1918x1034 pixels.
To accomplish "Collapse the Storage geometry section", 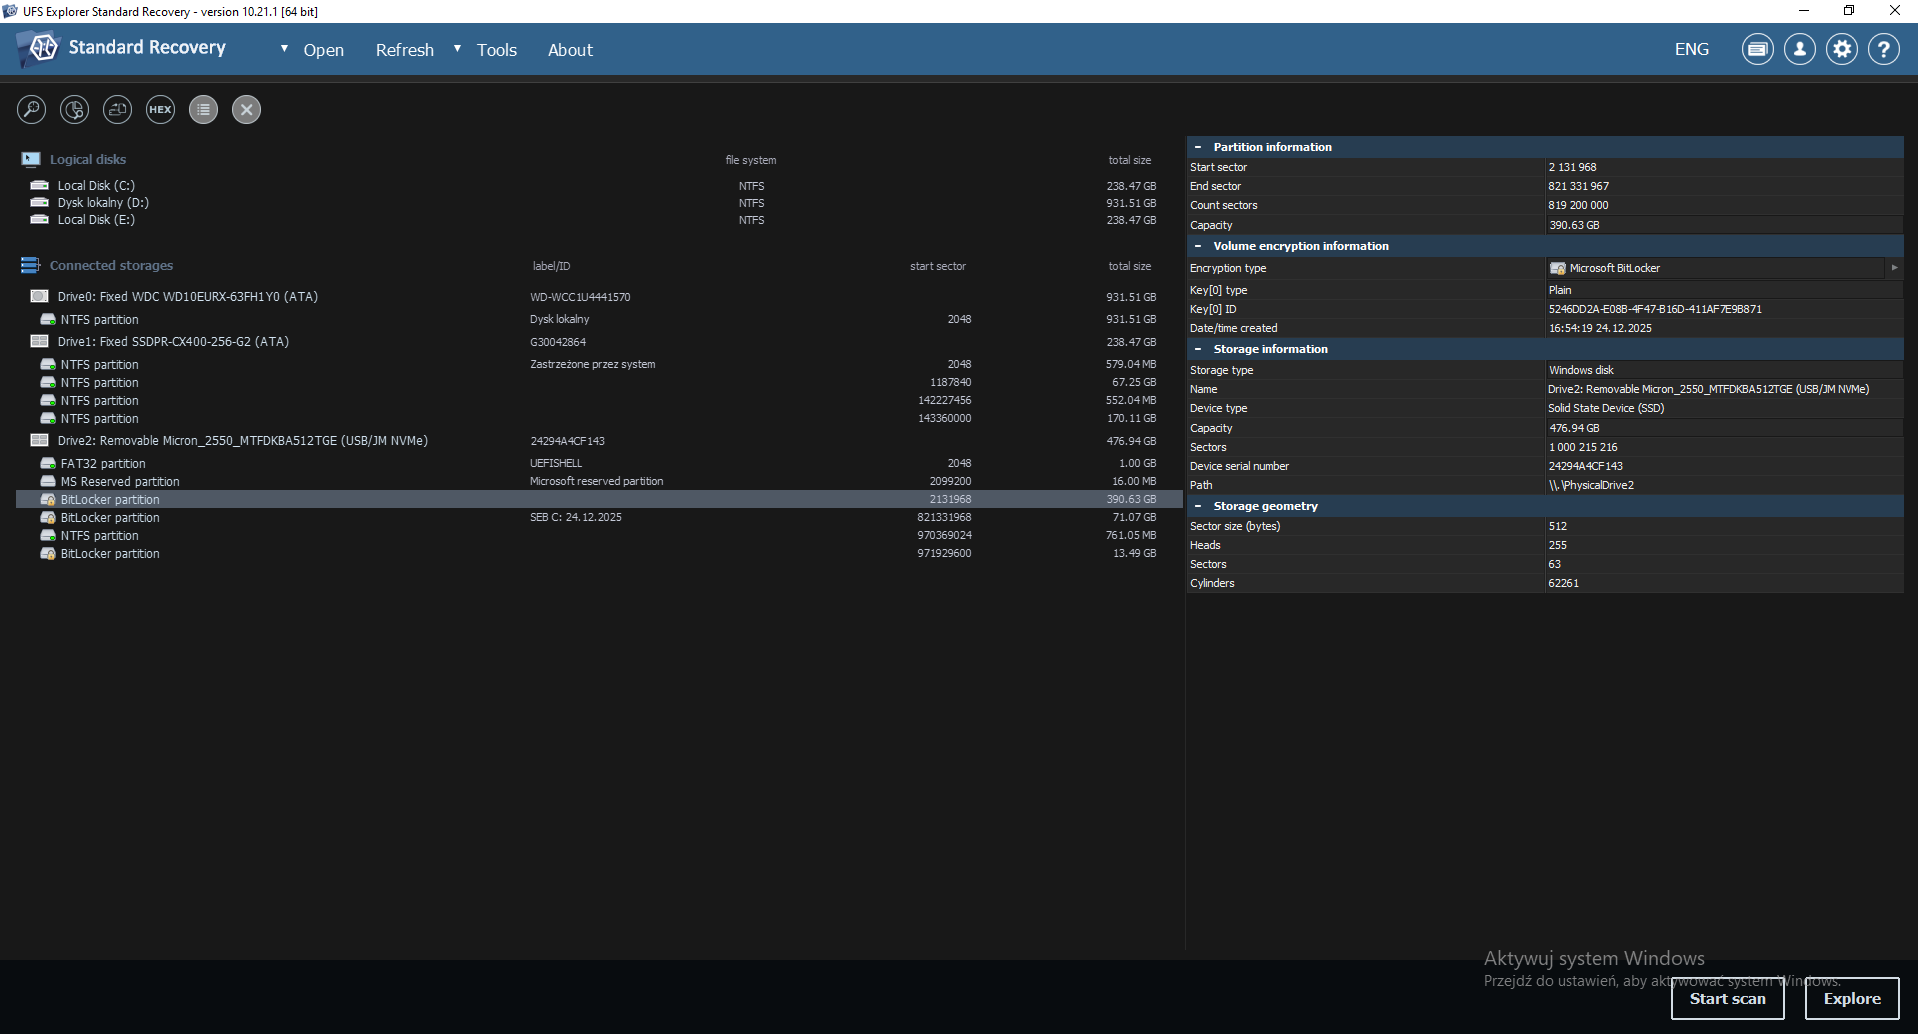I will click(1198, 506).
